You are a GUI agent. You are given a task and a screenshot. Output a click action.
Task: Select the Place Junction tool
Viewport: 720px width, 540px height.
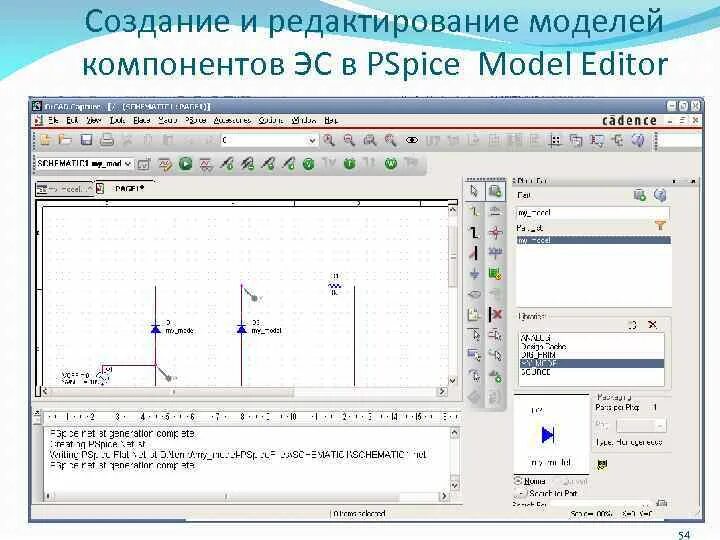click(495, 232)
